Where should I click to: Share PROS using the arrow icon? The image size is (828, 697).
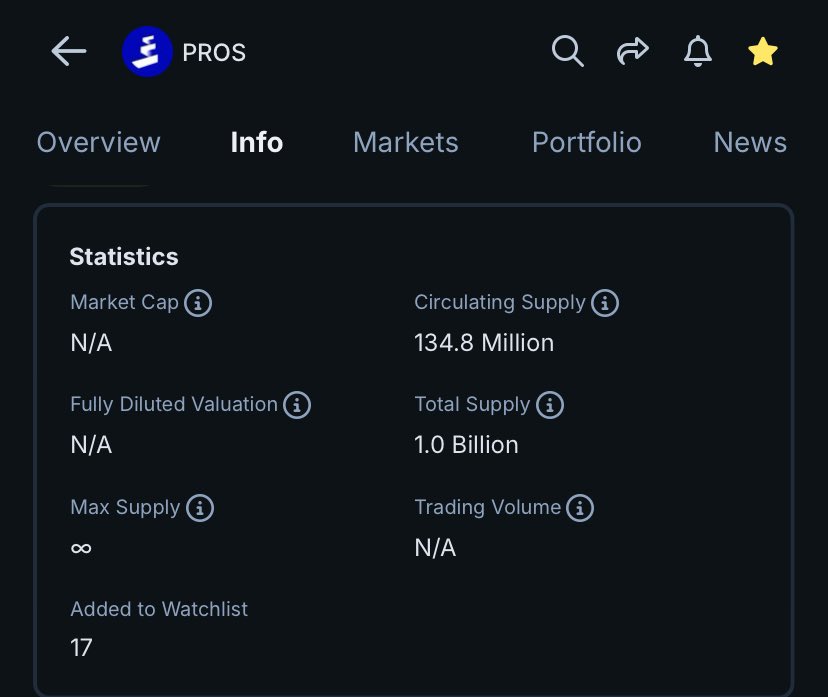pyautogui.click(x=633, y=51)
